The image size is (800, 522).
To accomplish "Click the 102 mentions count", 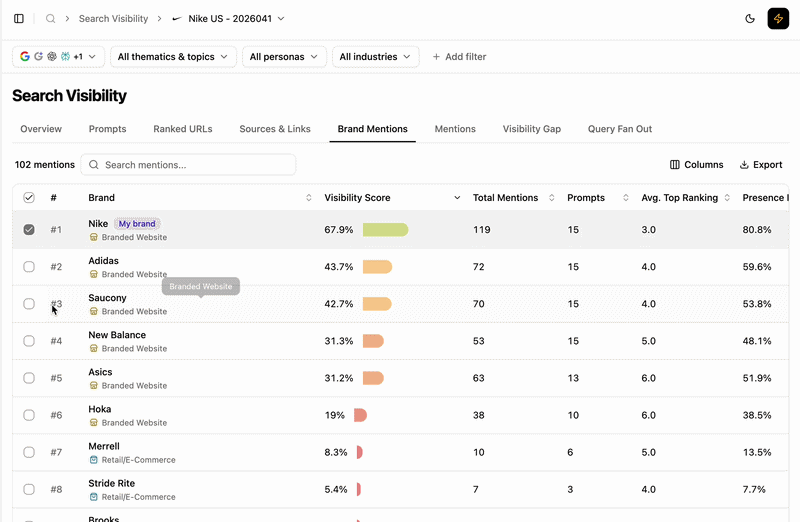I will [44, 165].
